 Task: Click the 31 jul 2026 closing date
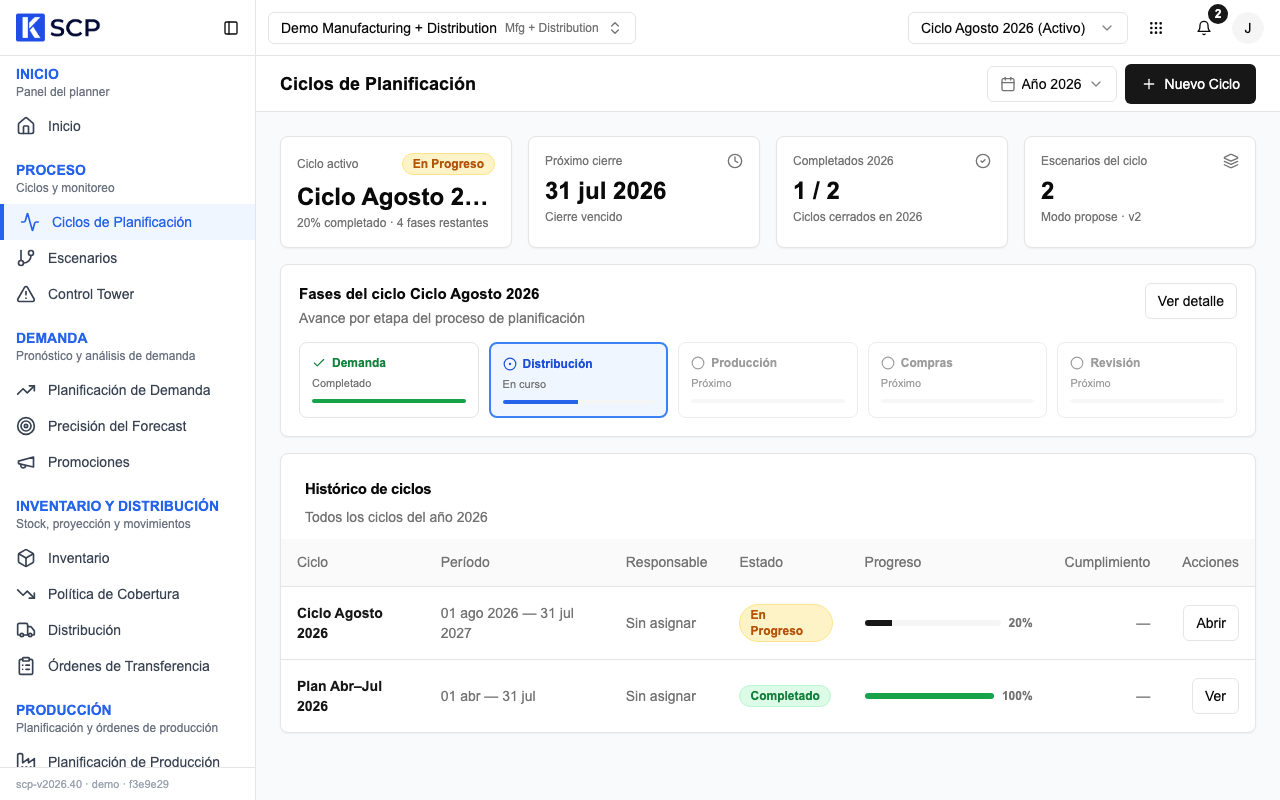606,191
